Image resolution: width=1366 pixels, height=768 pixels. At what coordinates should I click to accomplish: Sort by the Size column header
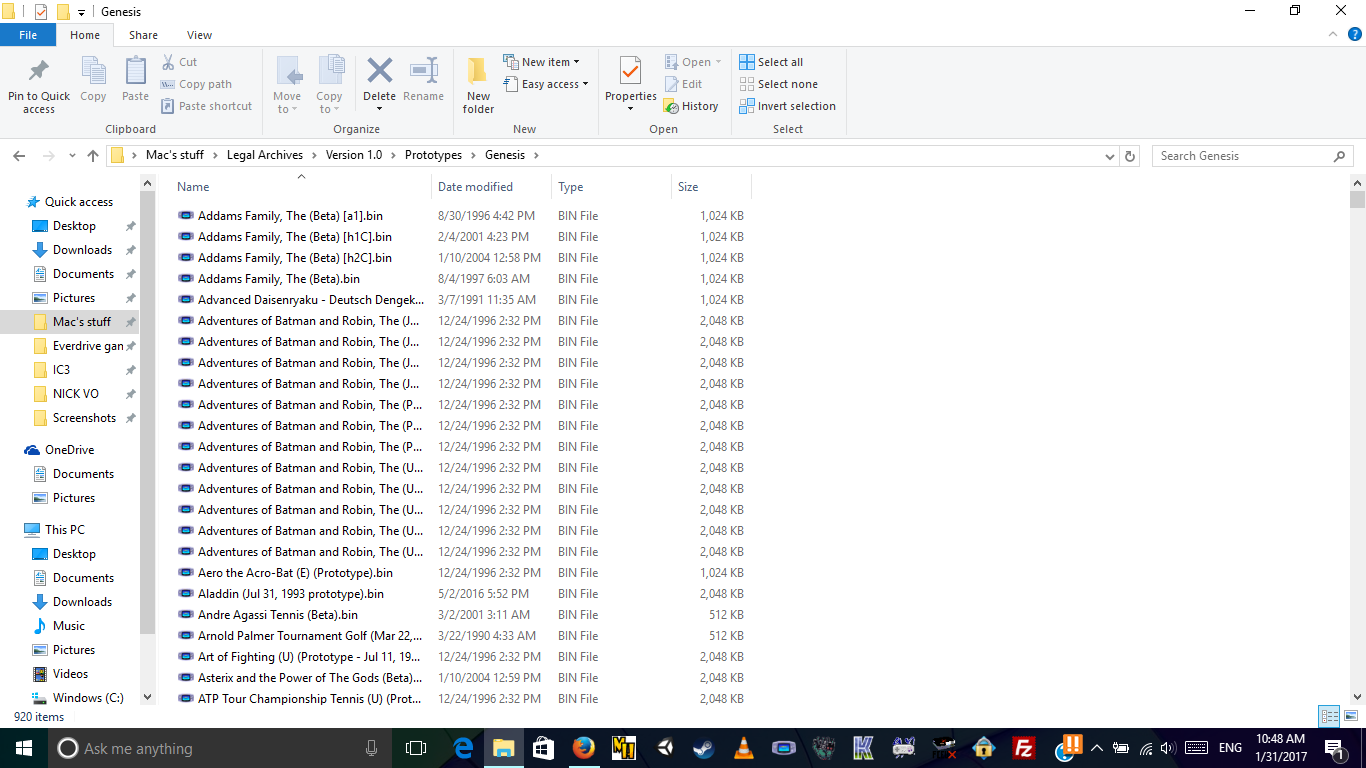[x=711, y=186]
